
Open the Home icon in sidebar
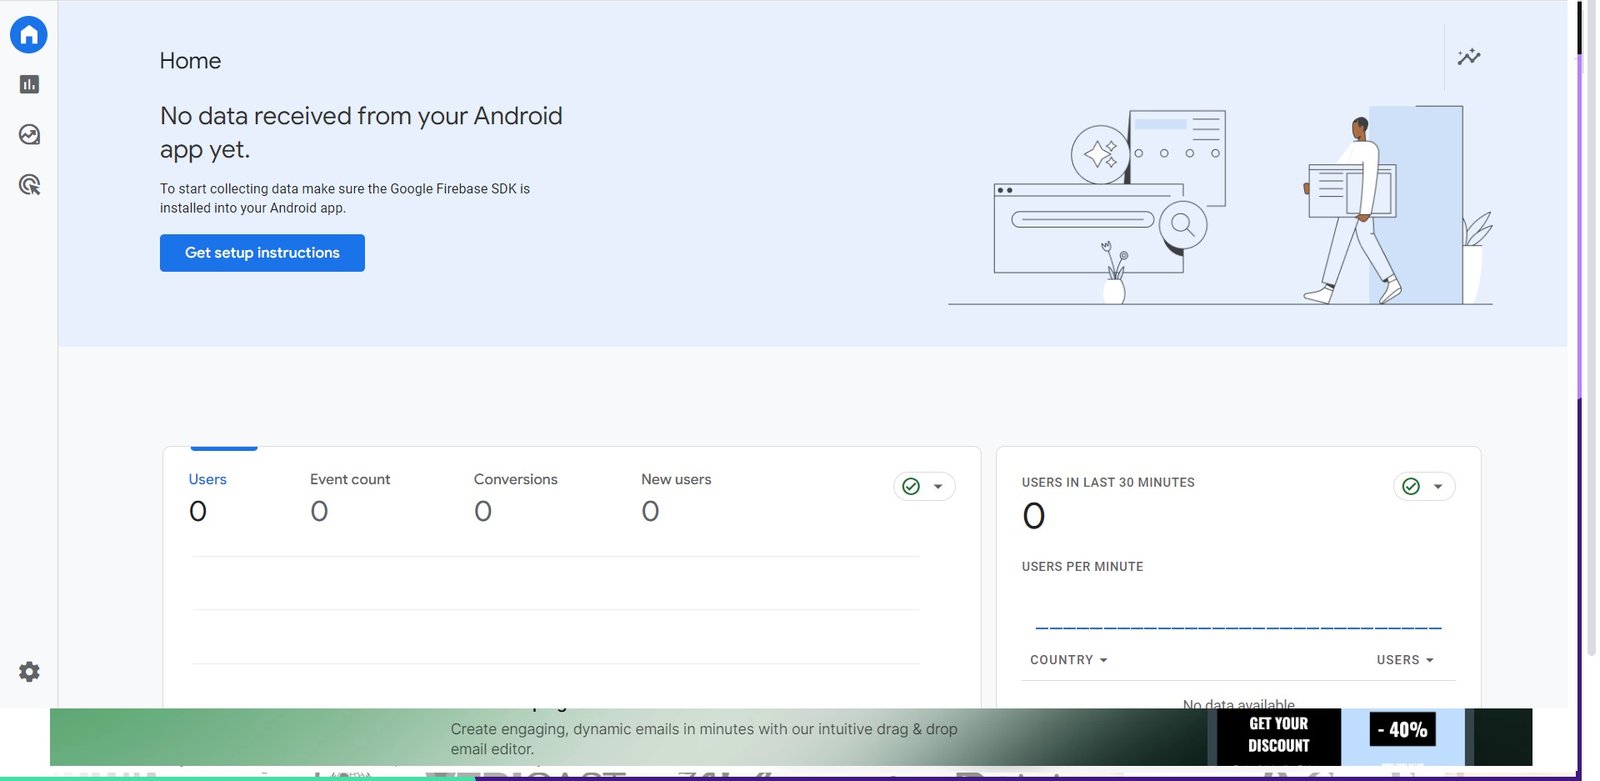[29, 35]
